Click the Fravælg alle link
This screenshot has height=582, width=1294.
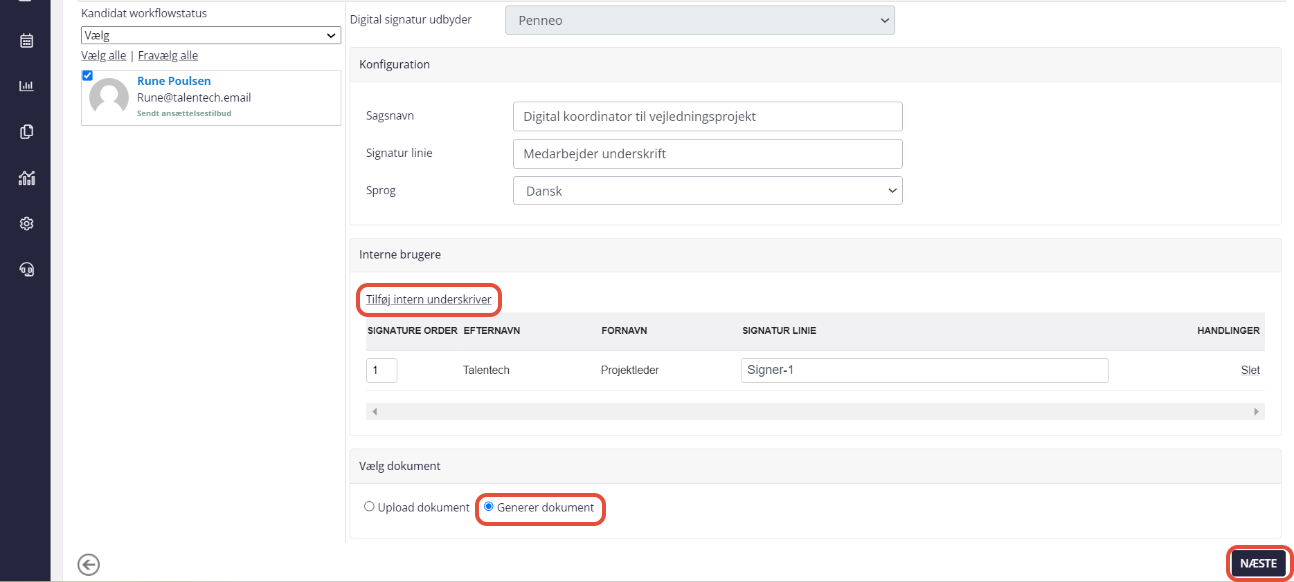point(167,56)
